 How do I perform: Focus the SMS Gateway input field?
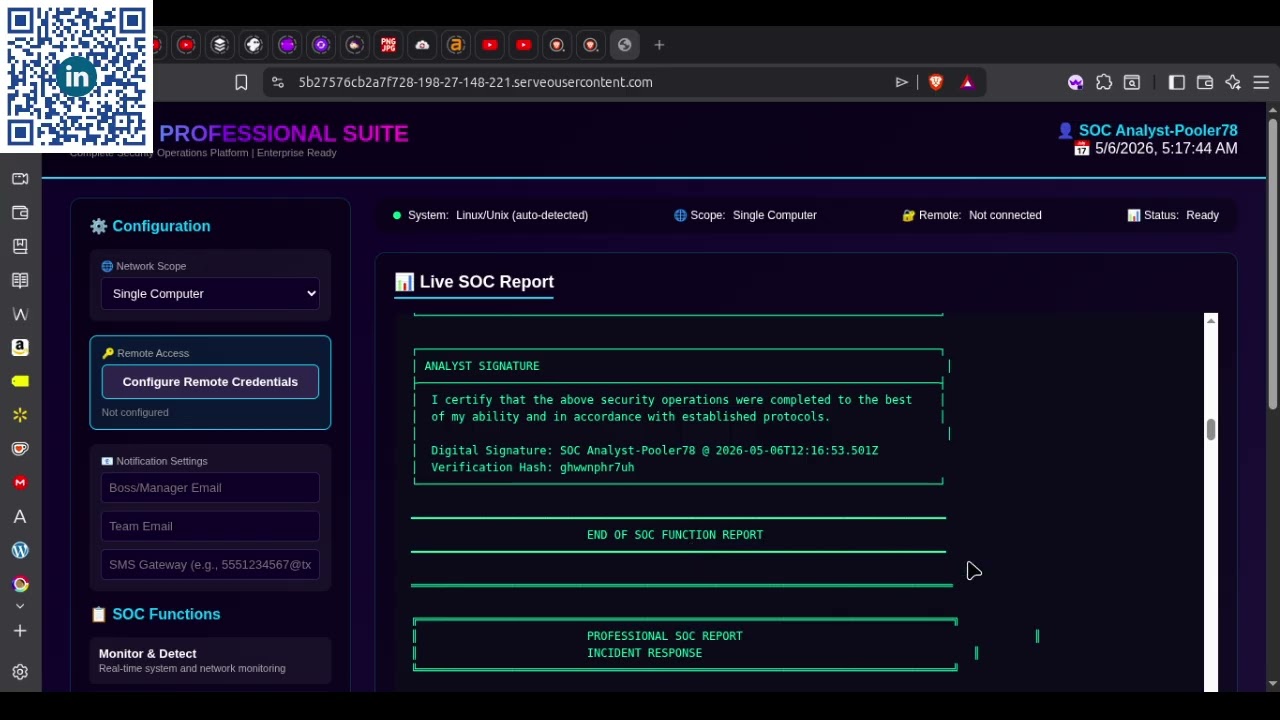(x=210, y=565)
